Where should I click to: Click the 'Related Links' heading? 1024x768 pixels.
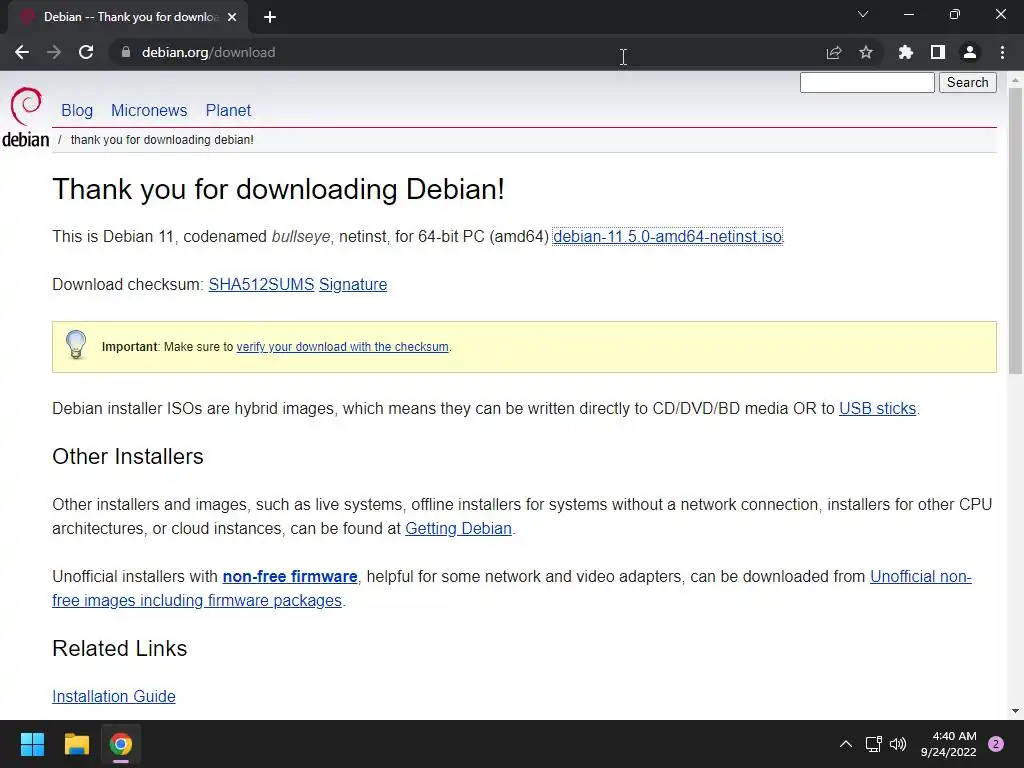pyautogui.click(x=120, y=648)
